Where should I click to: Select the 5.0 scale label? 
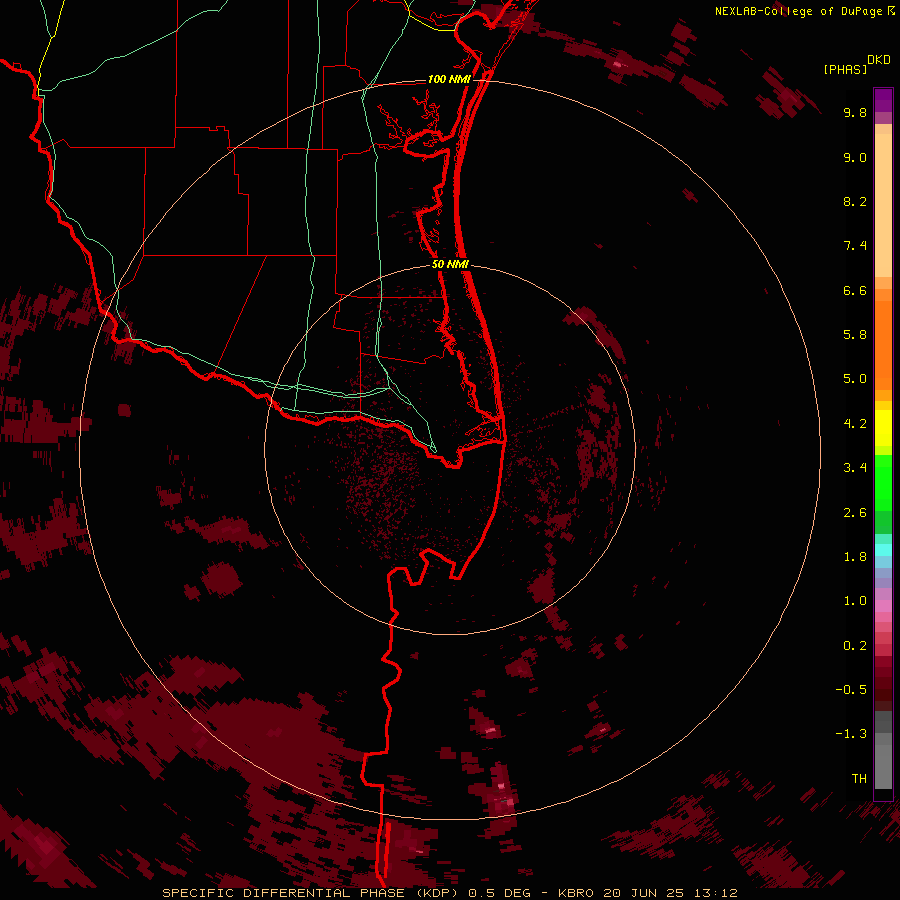[x=855, y=379]
